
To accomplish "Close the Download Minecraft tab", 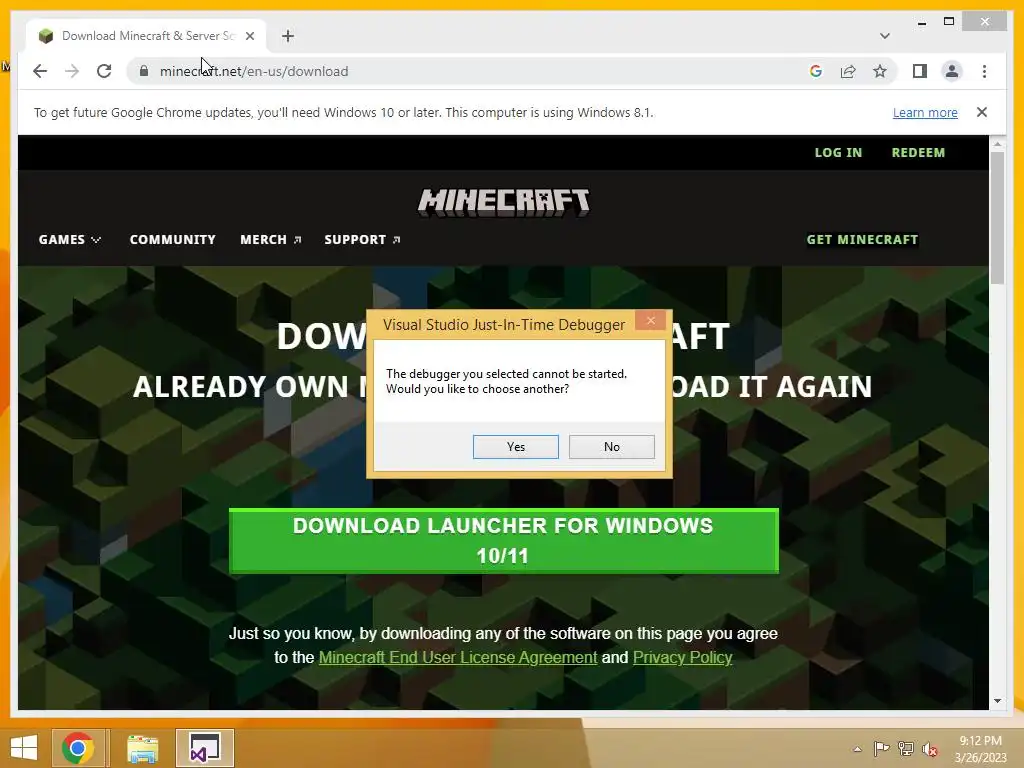I will tap(249, 36).
